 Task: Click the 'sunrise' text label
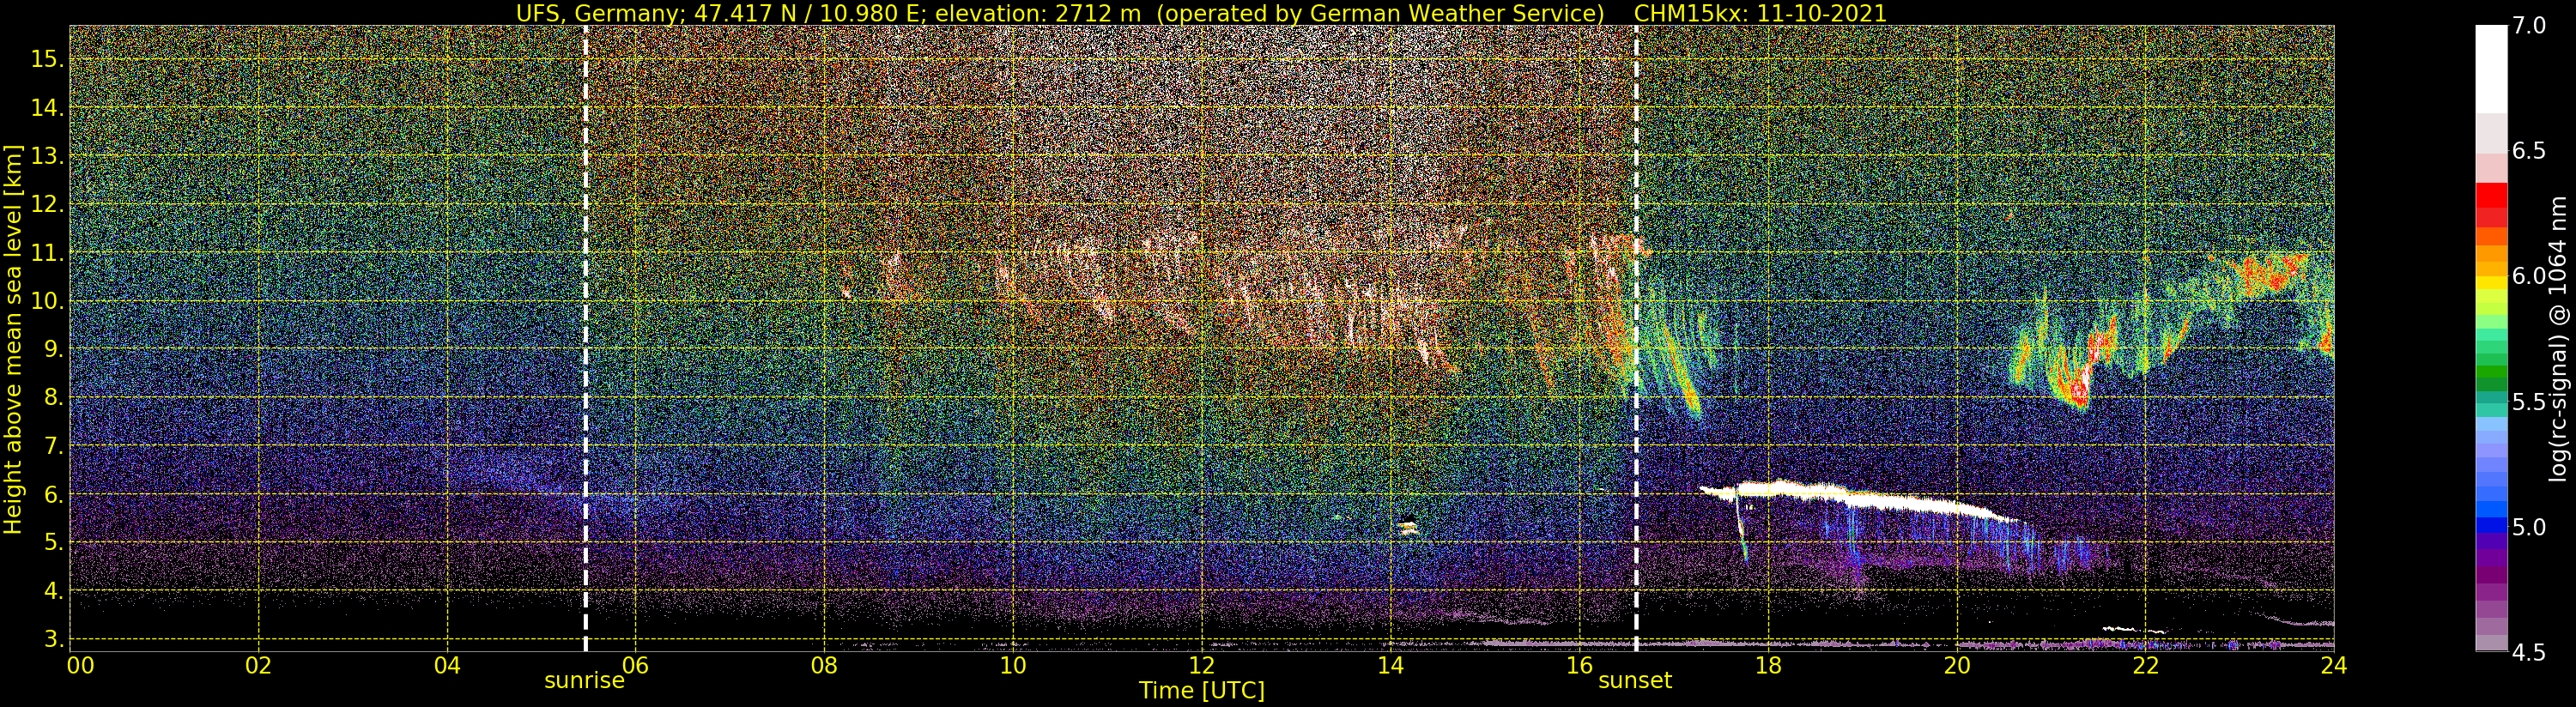pos(584,681)
